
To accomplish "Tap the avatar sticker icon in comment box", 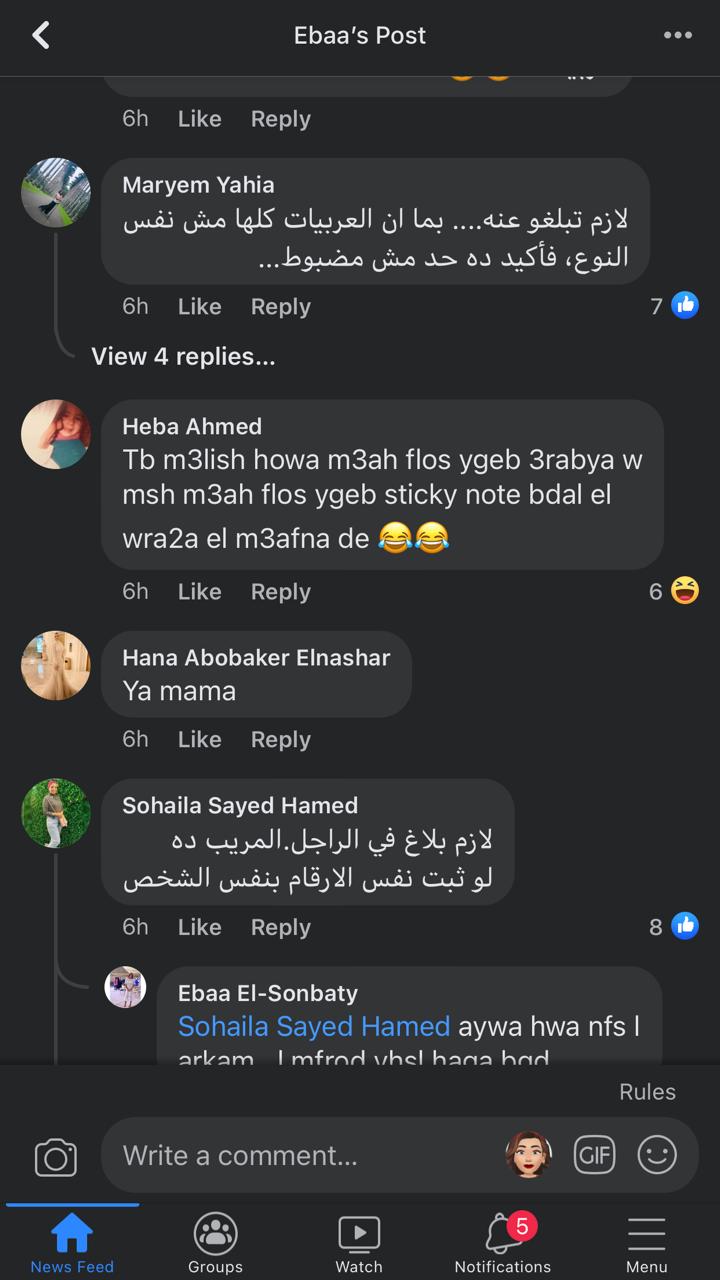I will pyautogui.click(x=529, y=1155).
